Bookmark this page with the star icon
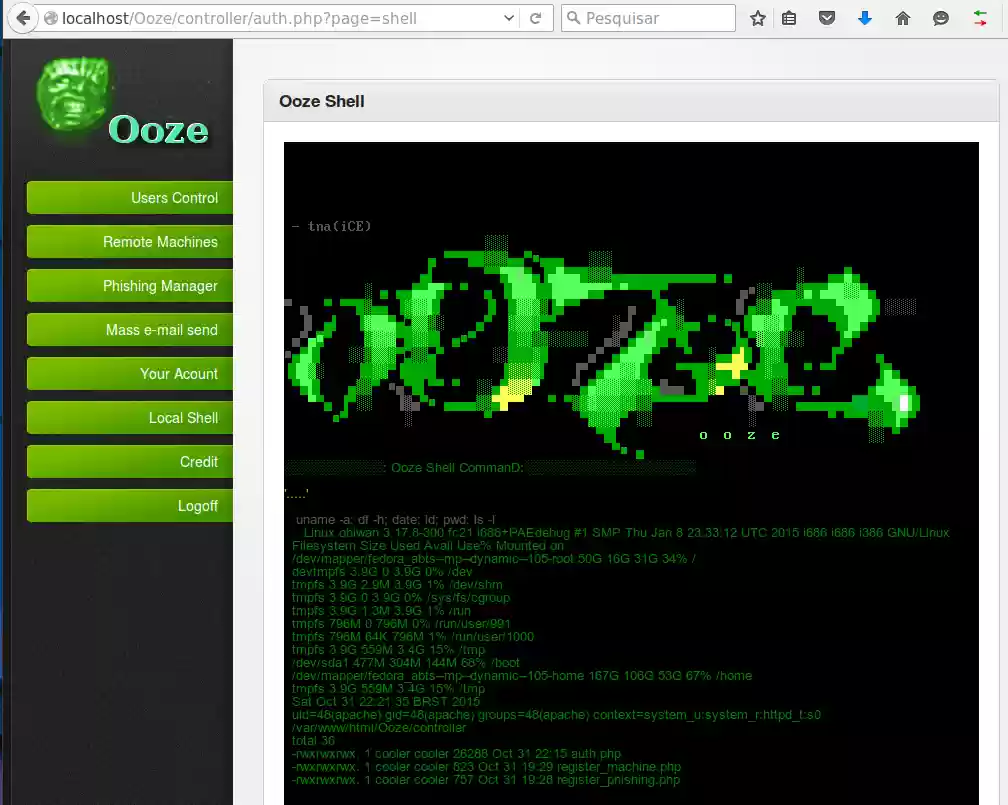Image resolution: width=1008 pixels, height=805 pixels. coord(757,17)
